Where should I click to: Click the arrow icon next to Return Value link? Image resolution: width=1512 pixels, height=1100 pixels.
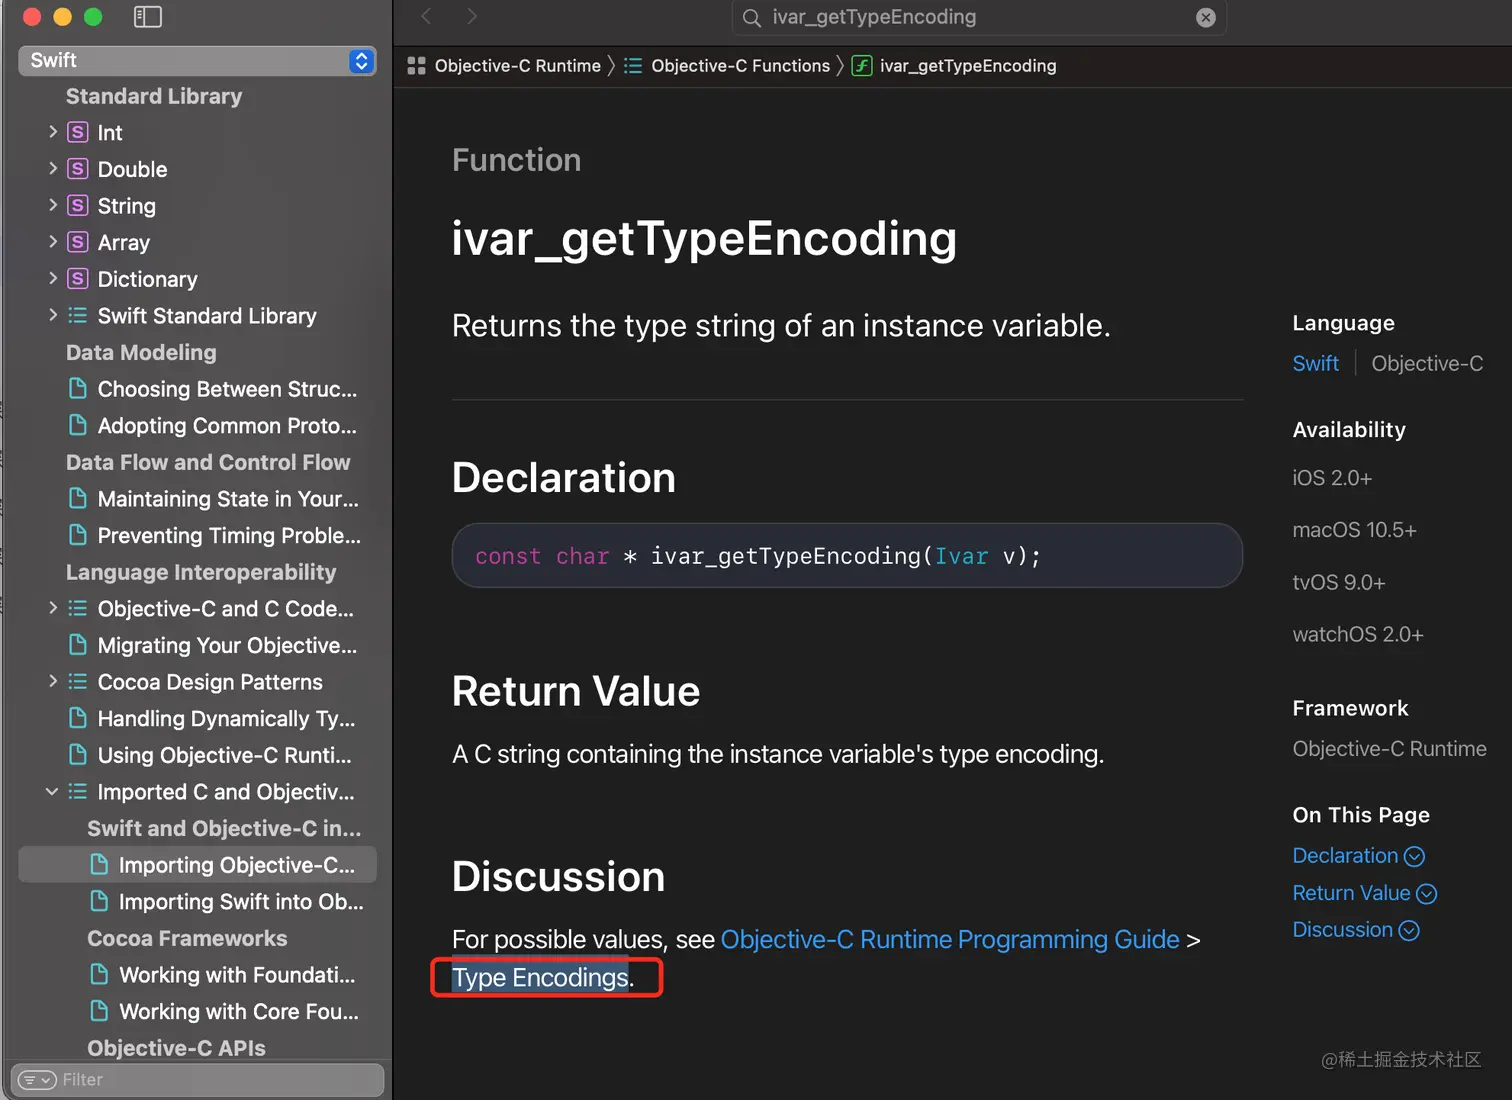(x=1426, y=894)
